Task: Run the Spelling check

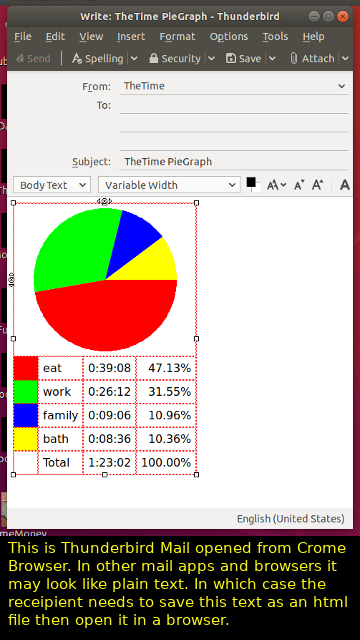Action: click(98, 58)
